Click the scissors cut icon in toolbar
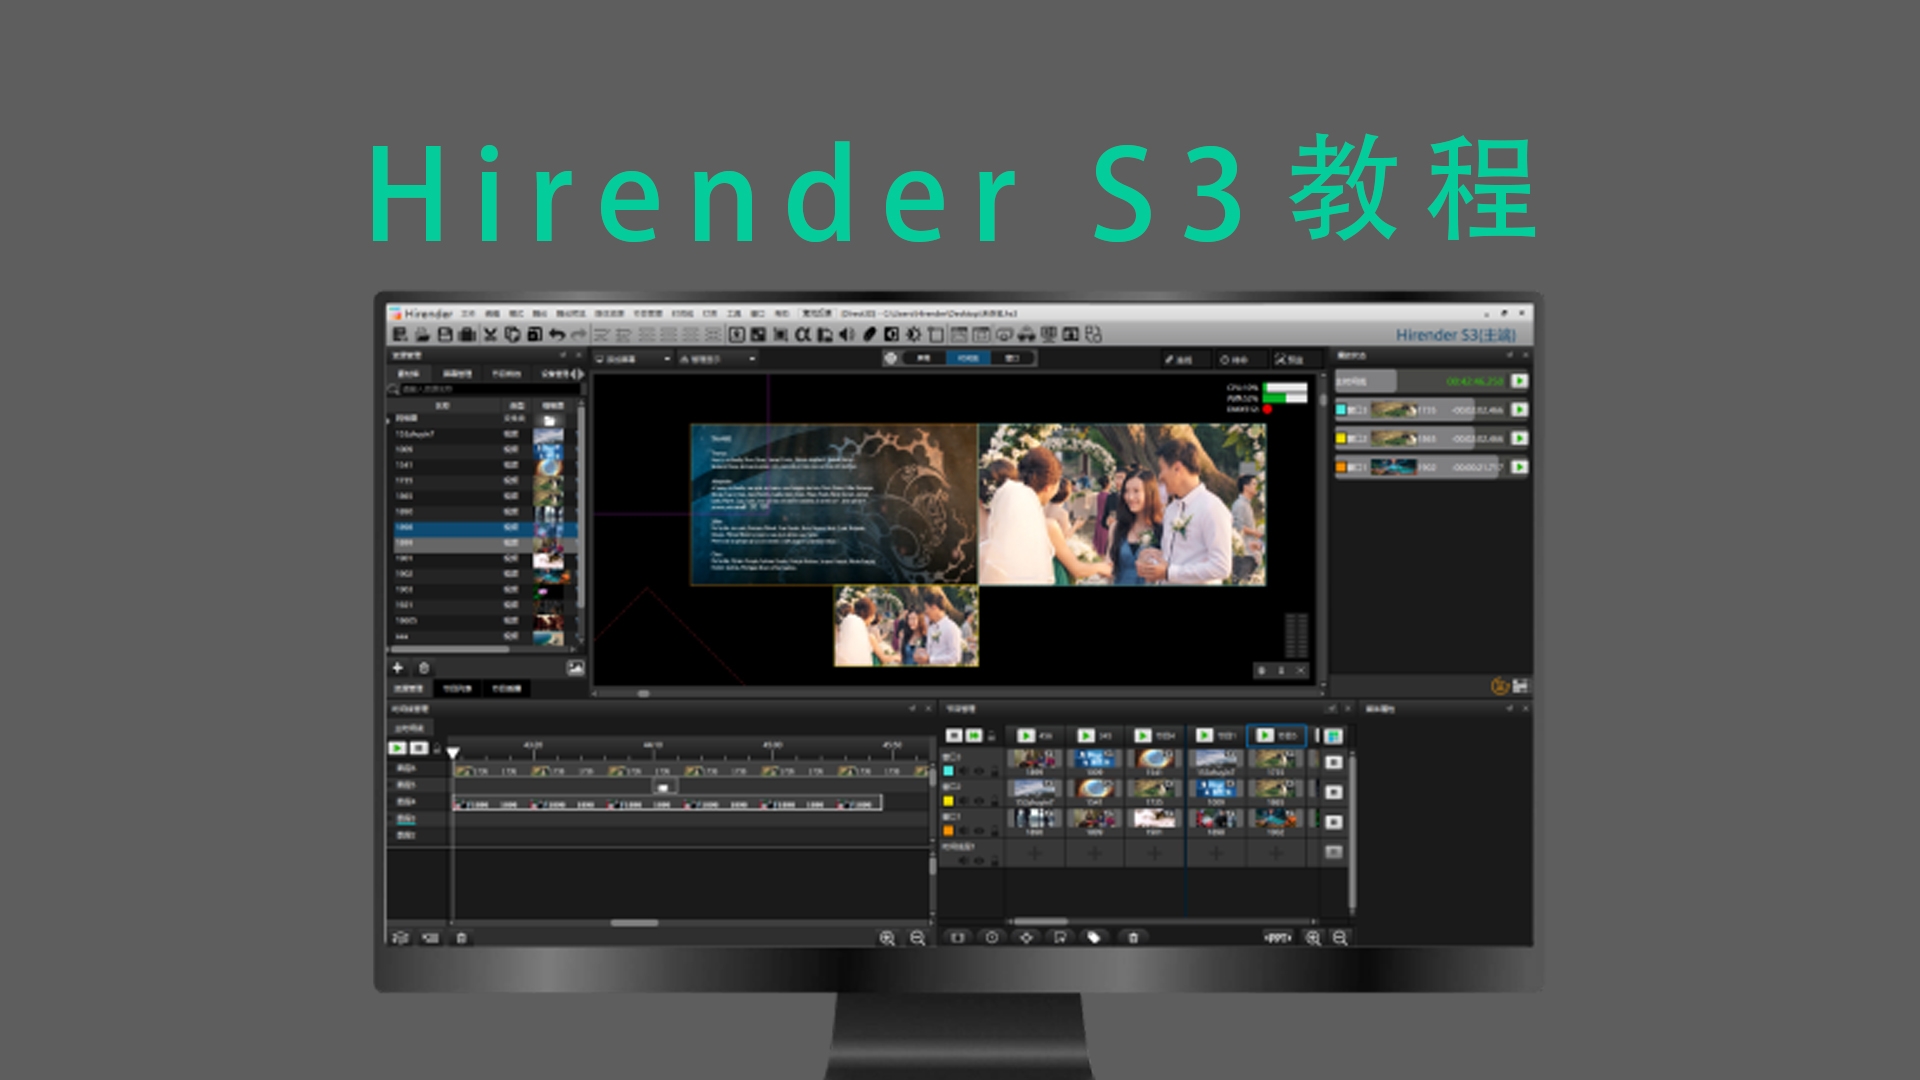Viewport: 1920px width, 1080px height. tap(490, 335)
